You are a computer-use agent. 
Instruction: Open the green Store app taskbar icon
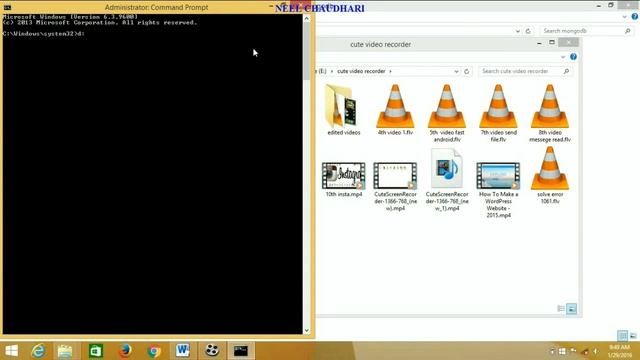(x=96, y=351)
